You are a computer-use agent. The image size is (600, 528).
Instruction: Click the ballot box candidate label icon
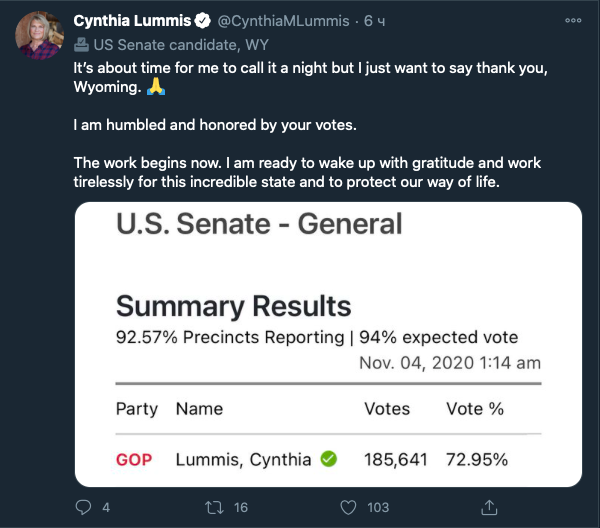pyautogui.click(x=81, y=45)
